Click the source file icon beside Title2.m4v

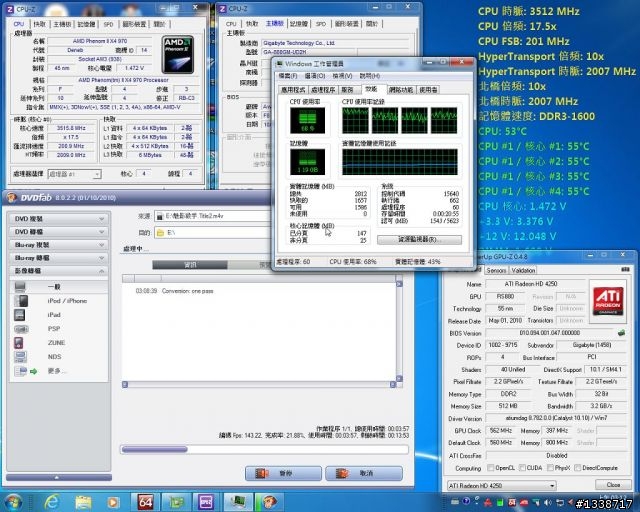[160, 216]
